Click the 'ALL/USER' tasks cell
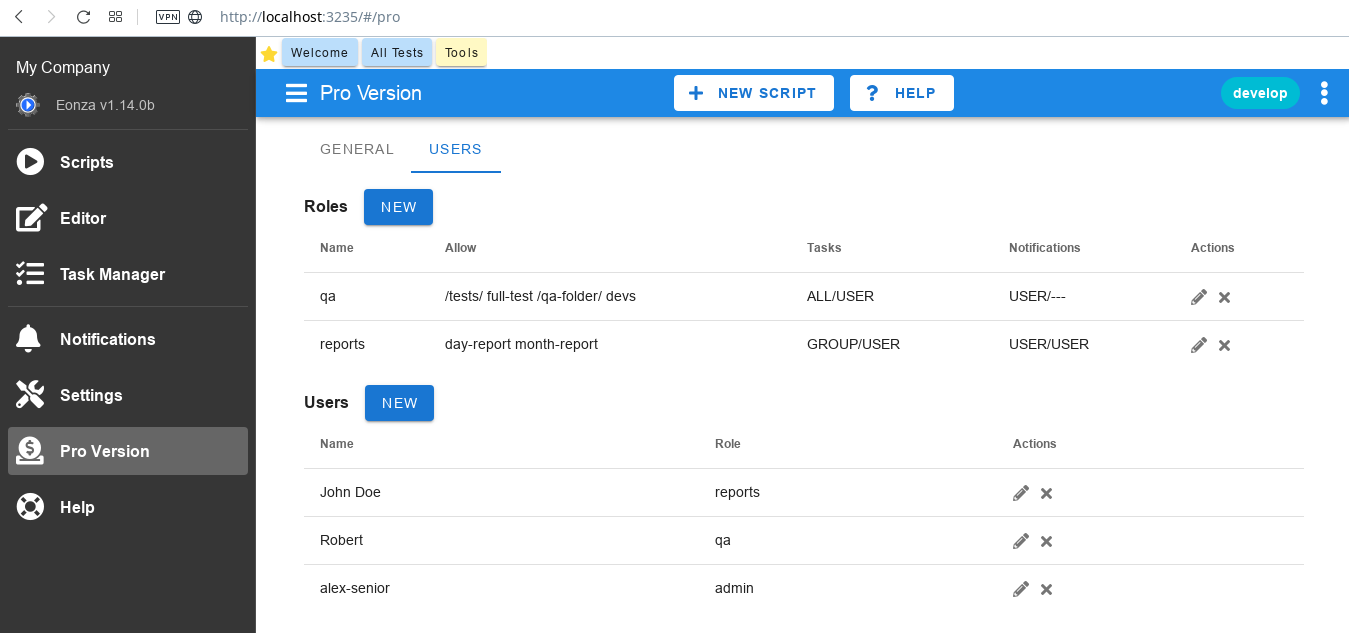Image resolution: width=1349 pixels, height=633 pixels. 841,296
